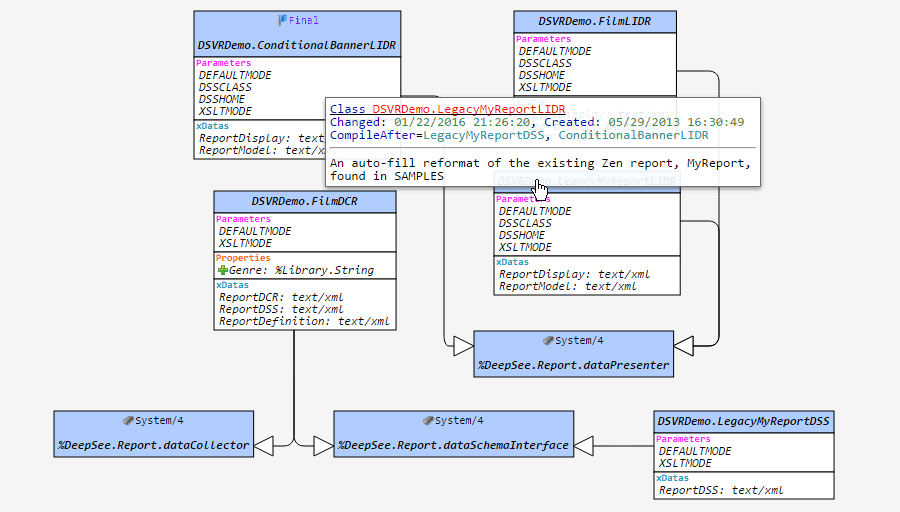Click the %DeepSee.Report.dataSchemaInterface class name
Viewport: 900px width, 512px height.
453,446
